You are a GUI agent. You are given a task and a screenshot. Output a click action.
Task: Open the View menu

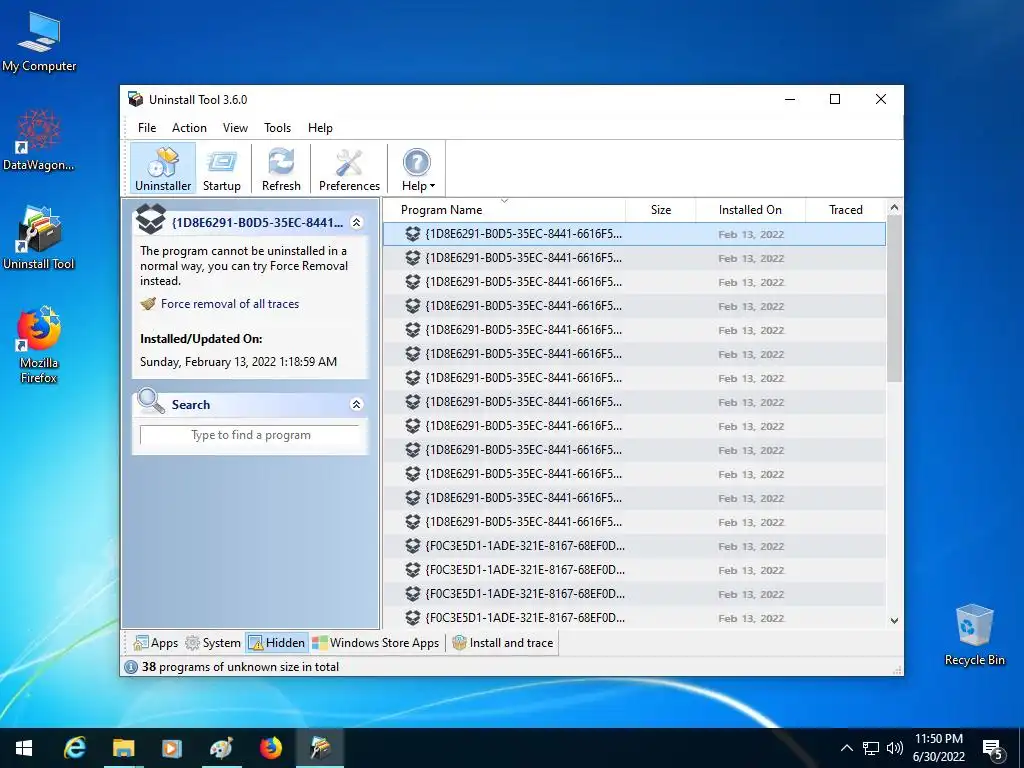click(235, 128)
